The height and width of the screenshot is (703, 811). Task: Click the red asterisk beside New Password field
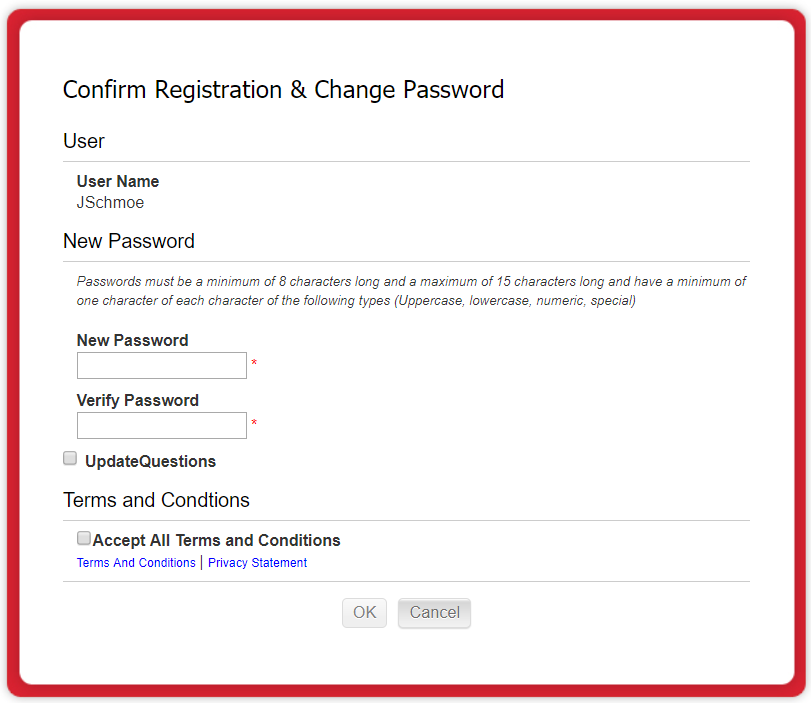(254, 363)
